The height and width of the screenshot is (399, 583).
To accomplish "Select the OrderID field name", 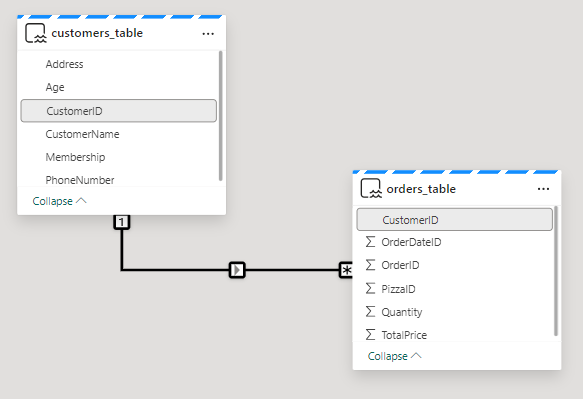I will pos(400,265).
